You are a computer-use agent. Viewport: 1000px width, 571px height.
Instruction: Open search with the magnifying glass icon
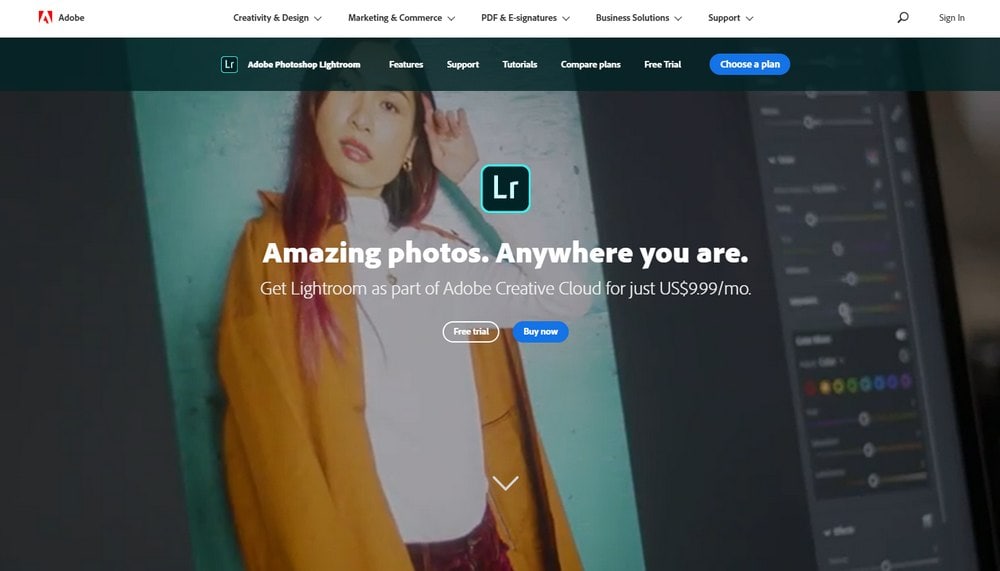(x=903, y=17)
